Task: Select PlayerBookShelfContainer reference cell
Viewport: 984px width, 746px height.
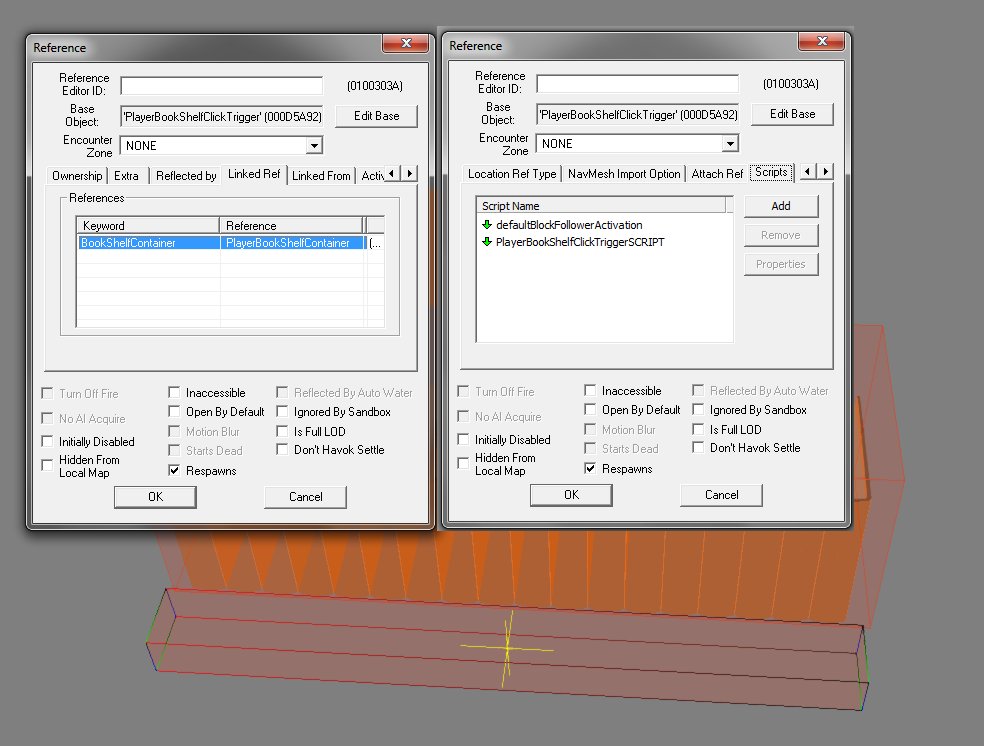Action: click(292, 243)
